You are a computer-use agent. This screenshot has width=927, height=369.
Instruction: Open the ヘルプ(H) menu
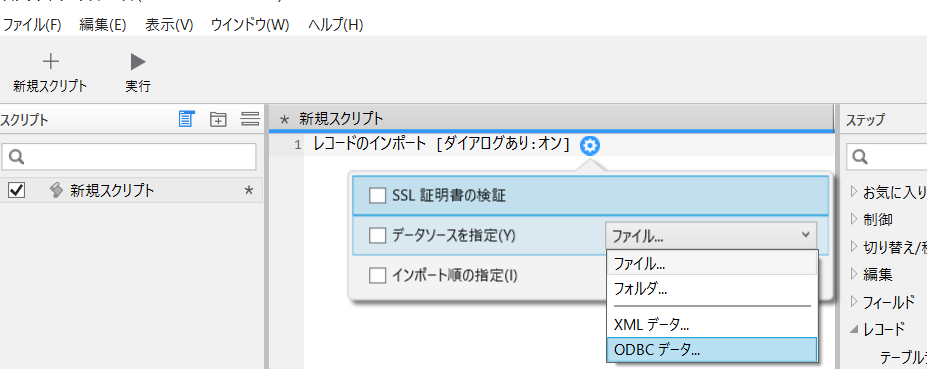click(x=336, y=25)
